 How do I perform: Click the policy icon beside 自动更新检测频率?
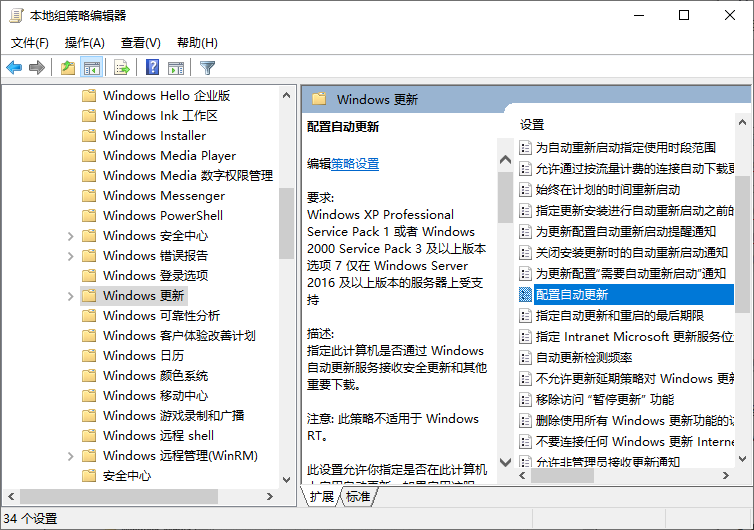526,357
